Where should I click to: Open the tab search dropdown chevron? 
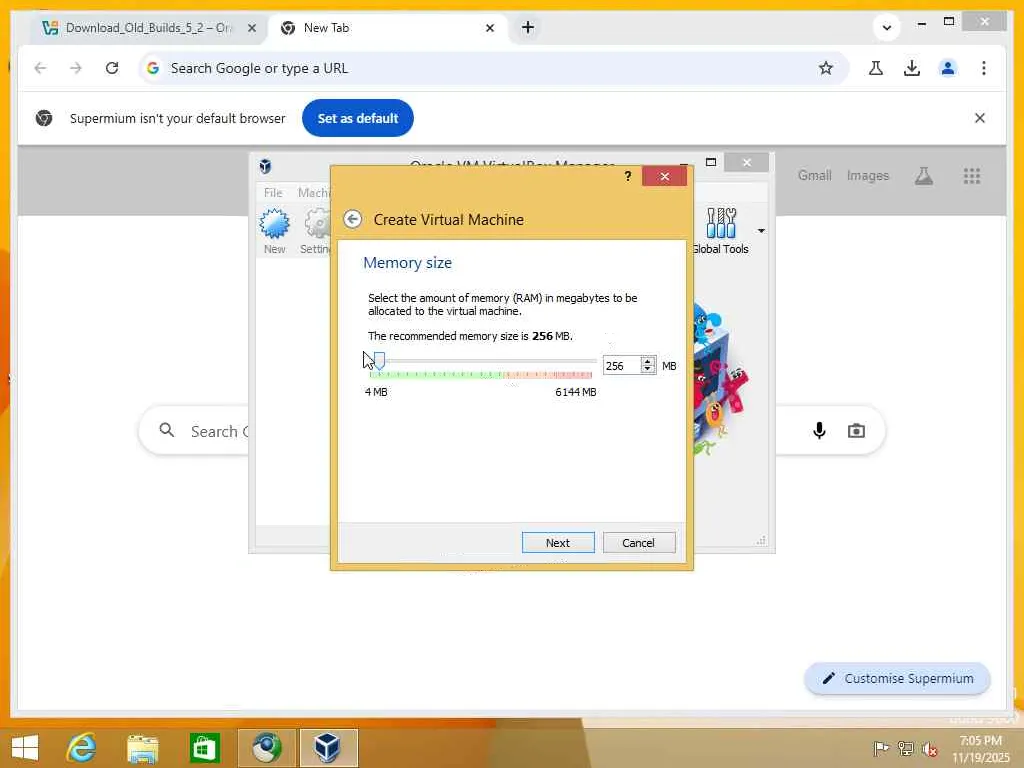[x=887, y=27]
